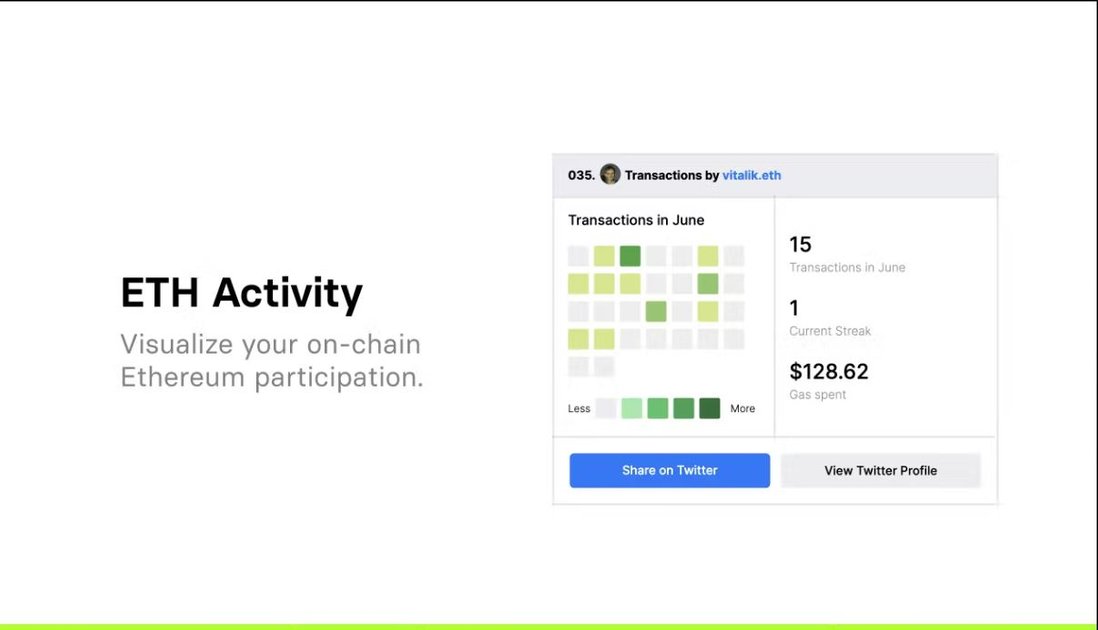
Task: Select the lightest swatch beside Less
Action: tap(605, 408)
